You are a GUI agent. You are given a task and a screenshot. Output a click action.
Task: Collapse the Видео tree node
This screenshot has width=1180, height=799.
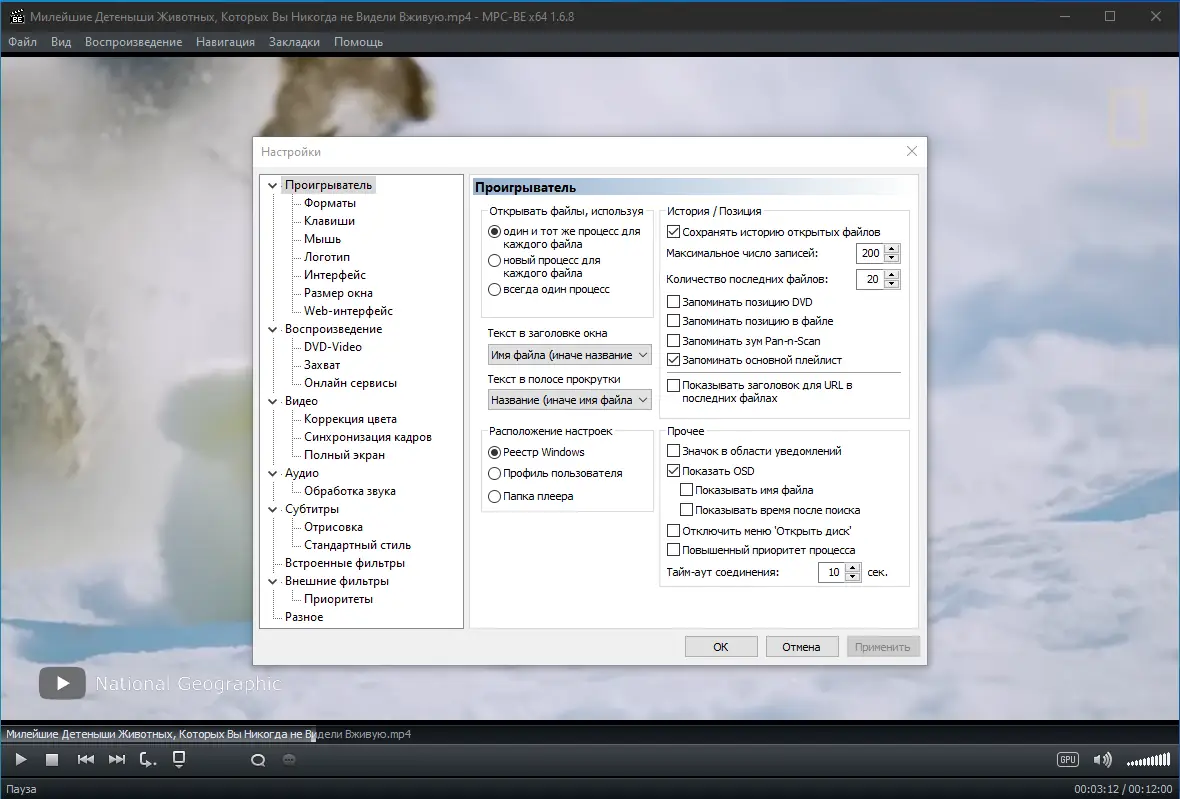[x=272, y=402]
